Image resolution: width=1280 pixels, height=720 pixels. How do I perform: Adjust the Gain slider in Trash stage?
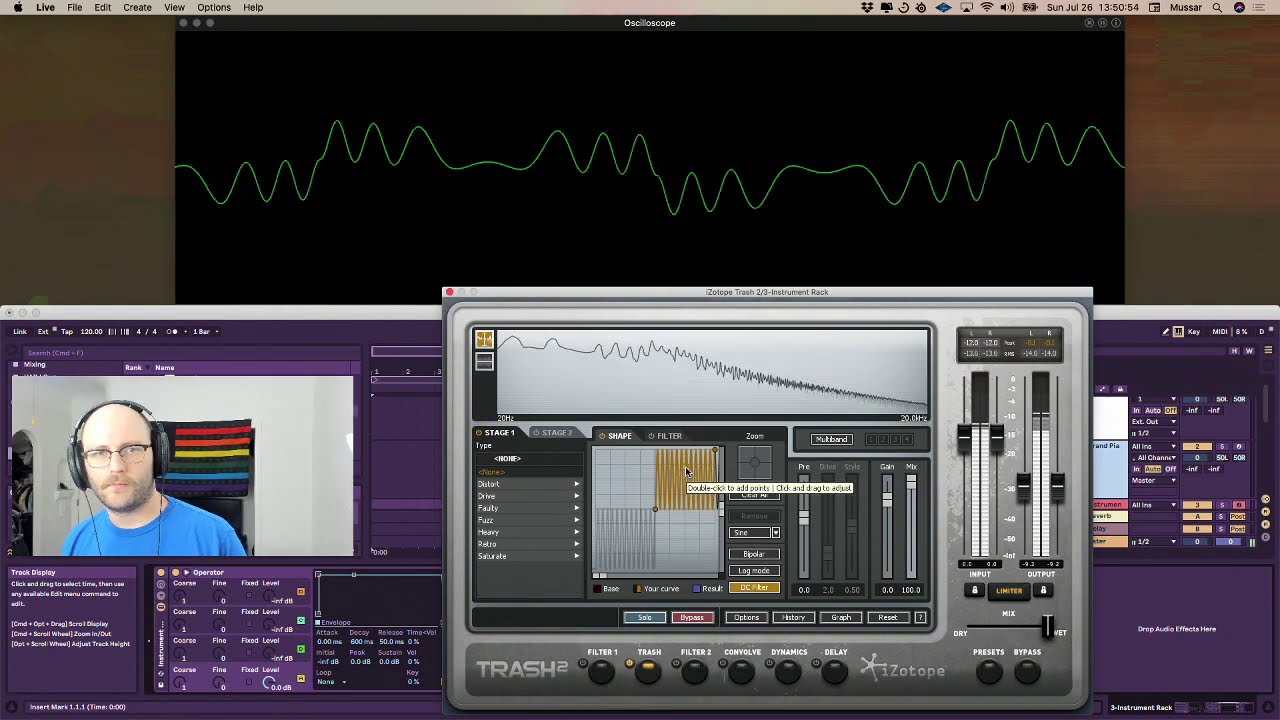[887, 497]
